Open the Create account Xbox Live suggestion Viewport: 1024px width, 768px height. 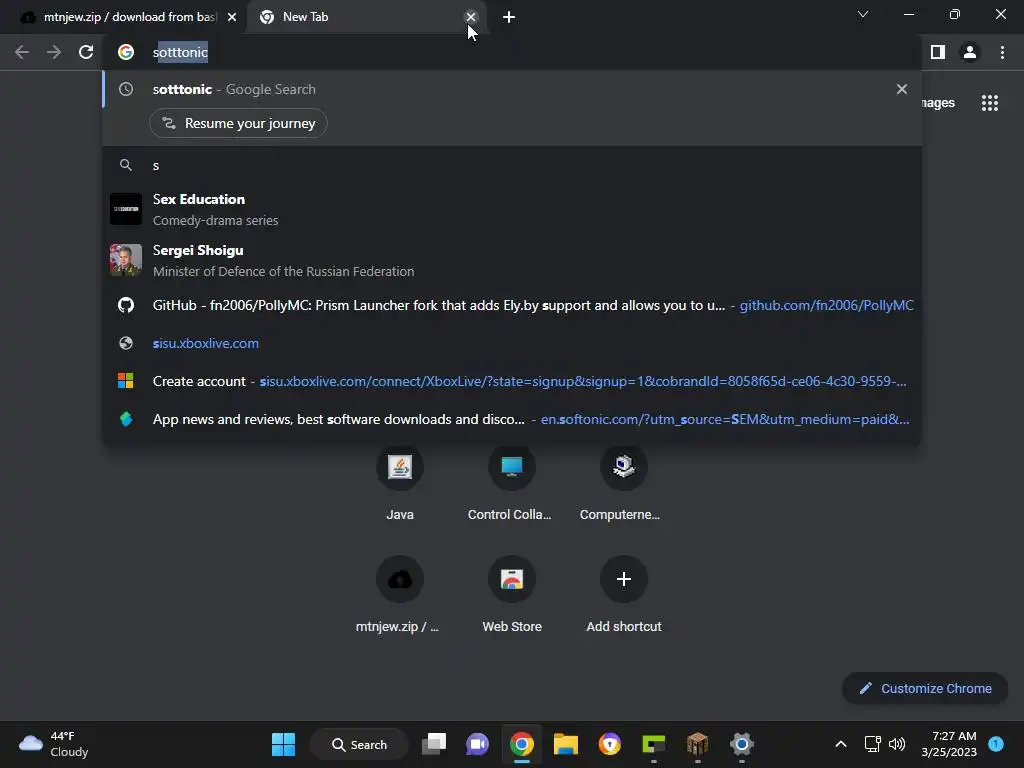pos(512,381)
